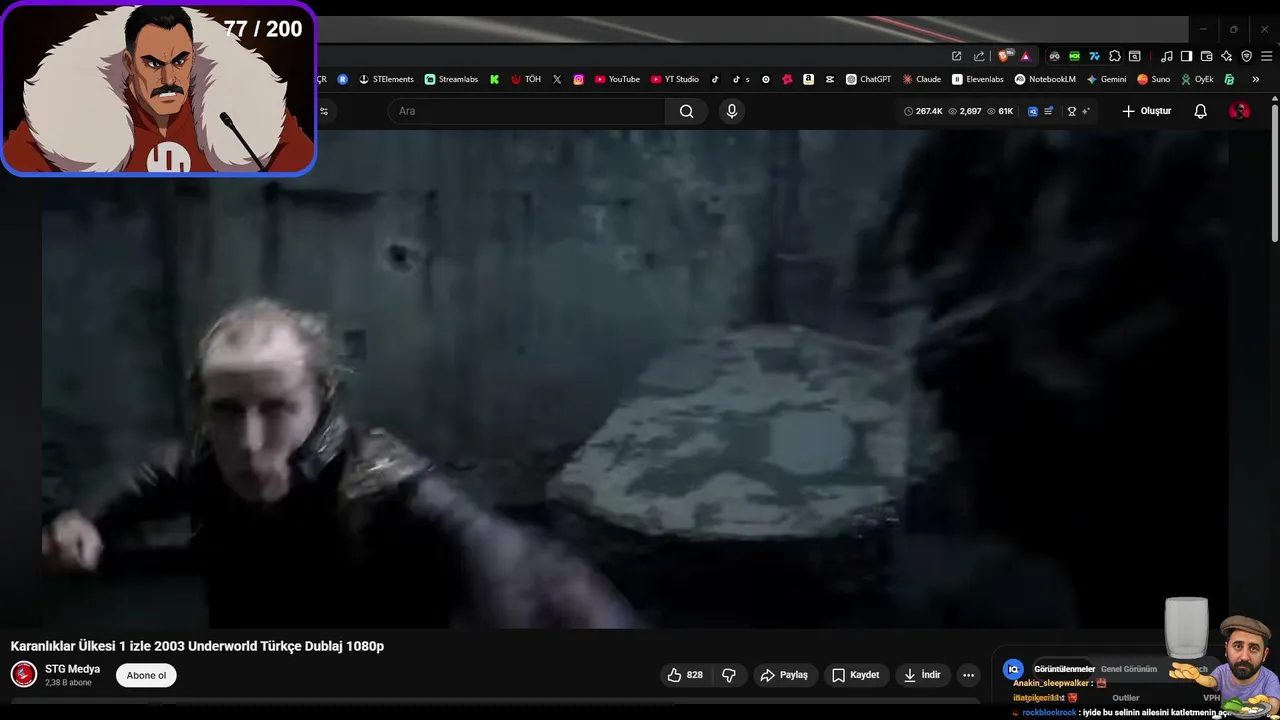Click the Abone ol subscribe button

(146, 675)
